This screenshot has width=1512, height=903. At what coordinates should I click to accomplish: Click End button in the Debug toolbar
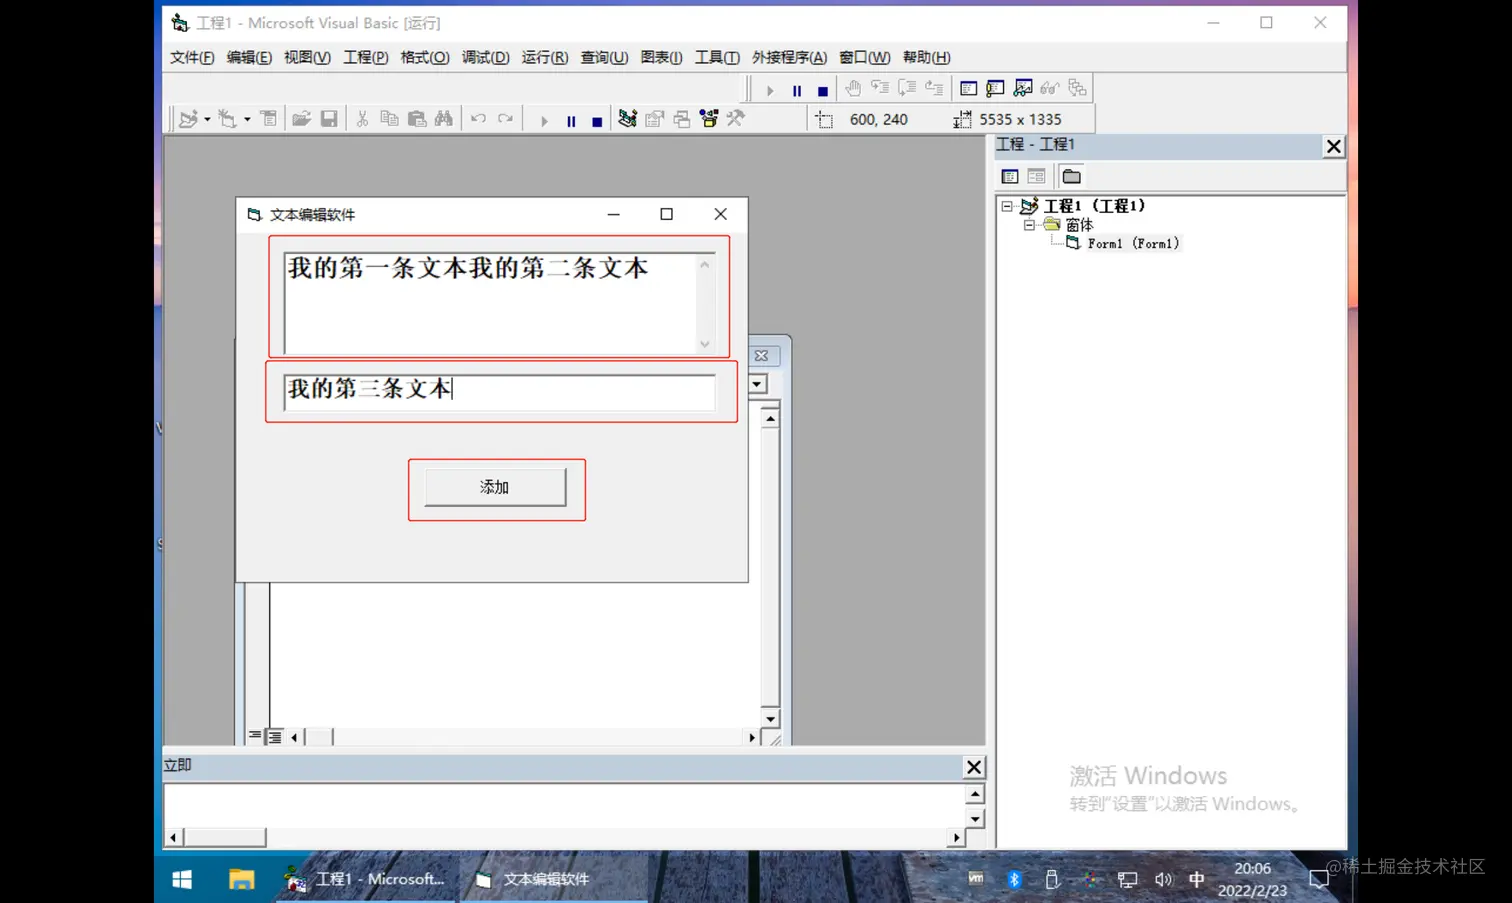pos(823,90)
